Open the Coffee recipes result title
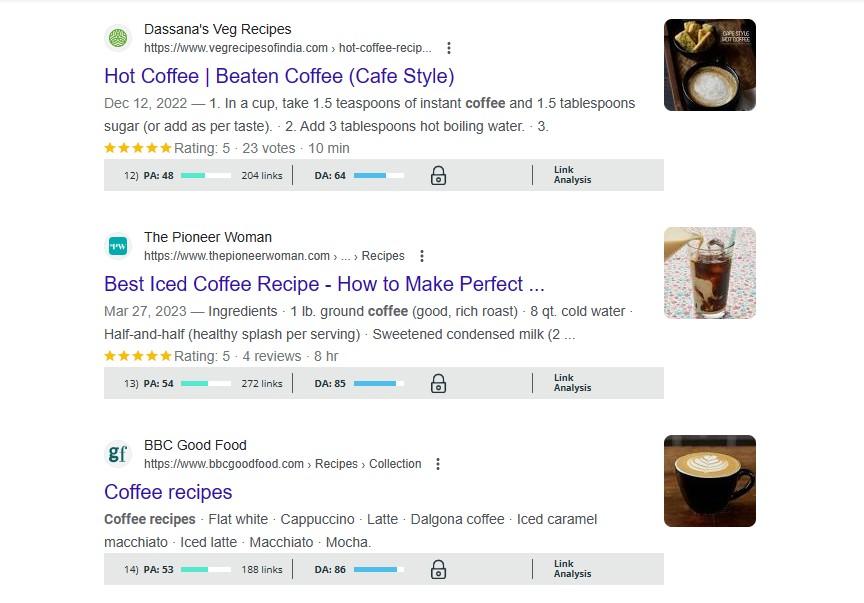This screenshot has height=603, width=864. [168, 492]
